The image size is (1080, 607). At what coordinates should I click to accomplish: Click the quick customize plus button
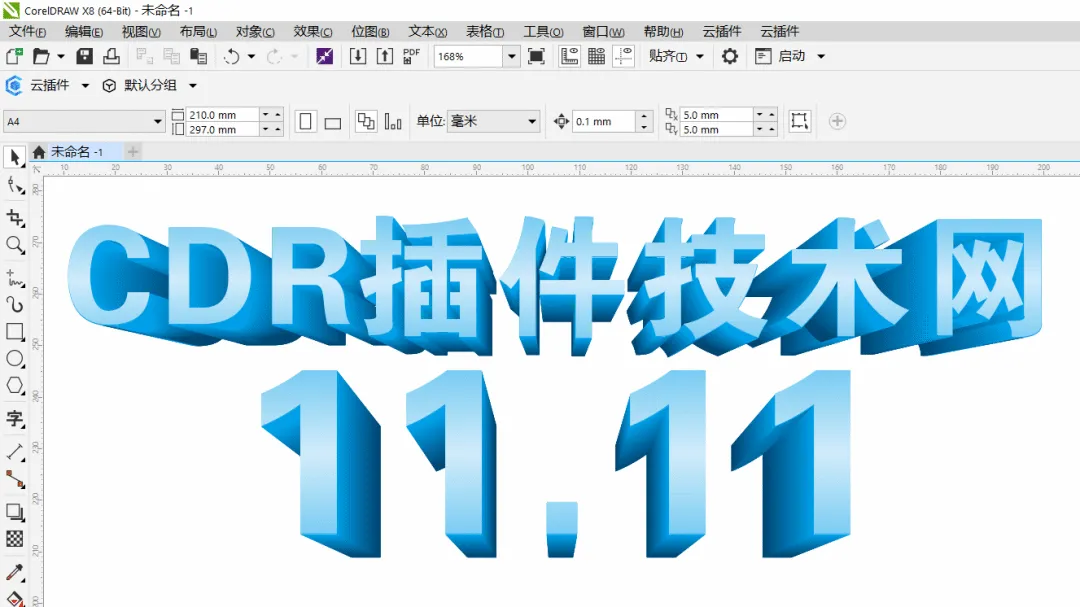tap(837, 121)
